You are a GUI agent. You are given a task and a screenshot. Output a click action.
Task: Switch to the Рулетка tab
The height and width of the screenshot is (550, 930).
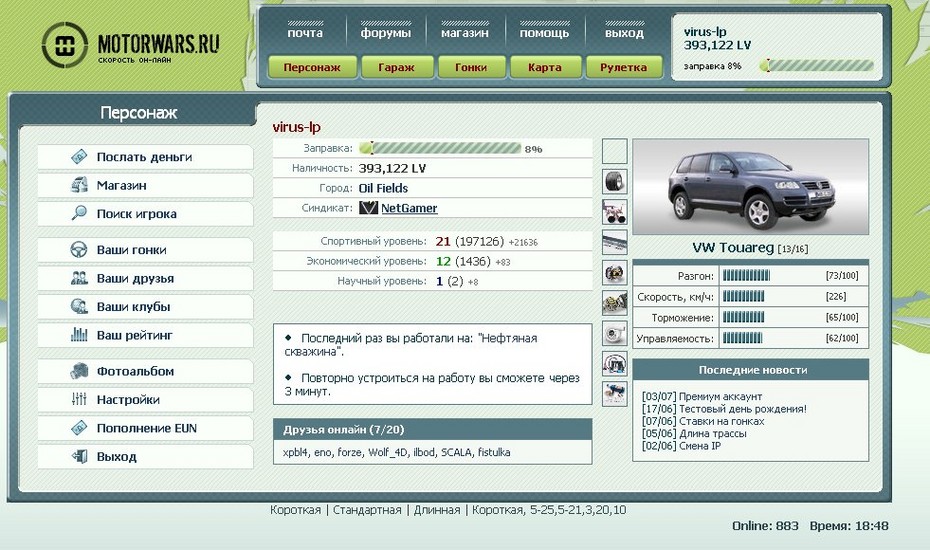pos(624,67)
